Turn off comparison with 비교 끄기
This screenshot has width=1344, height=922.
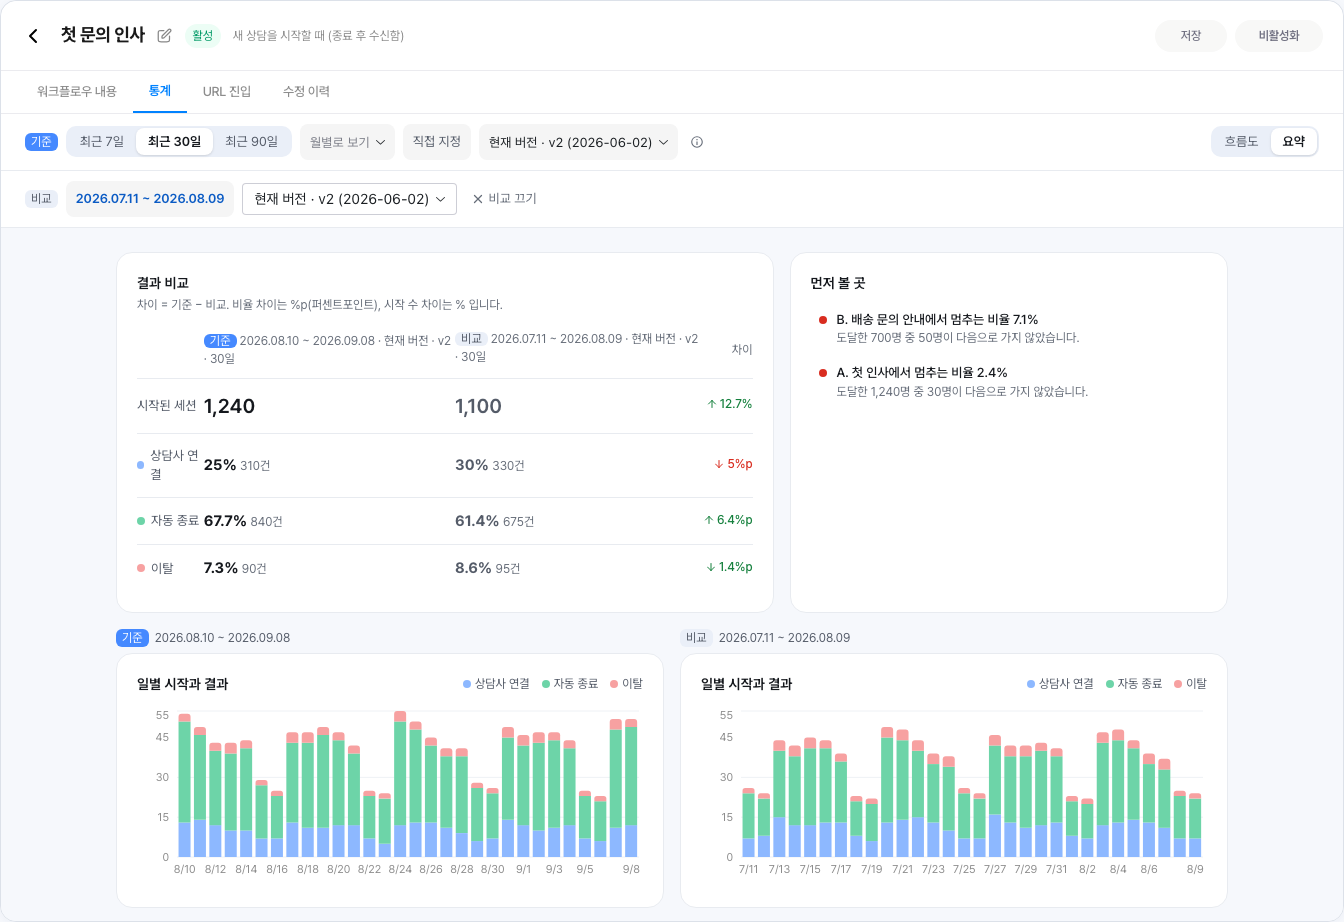505,199
